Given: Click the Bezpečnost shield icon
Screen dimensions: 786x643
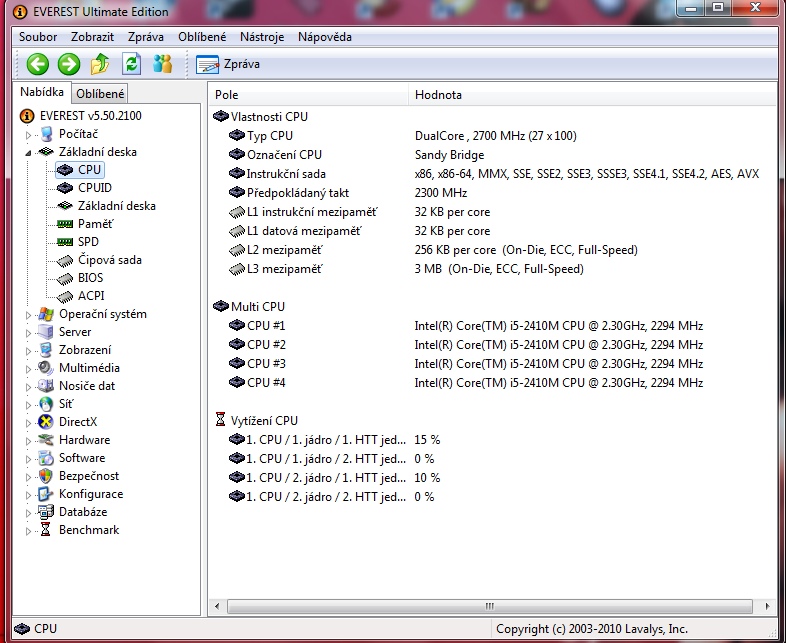Looking at the screenshot, I should (x=46, y=476).
